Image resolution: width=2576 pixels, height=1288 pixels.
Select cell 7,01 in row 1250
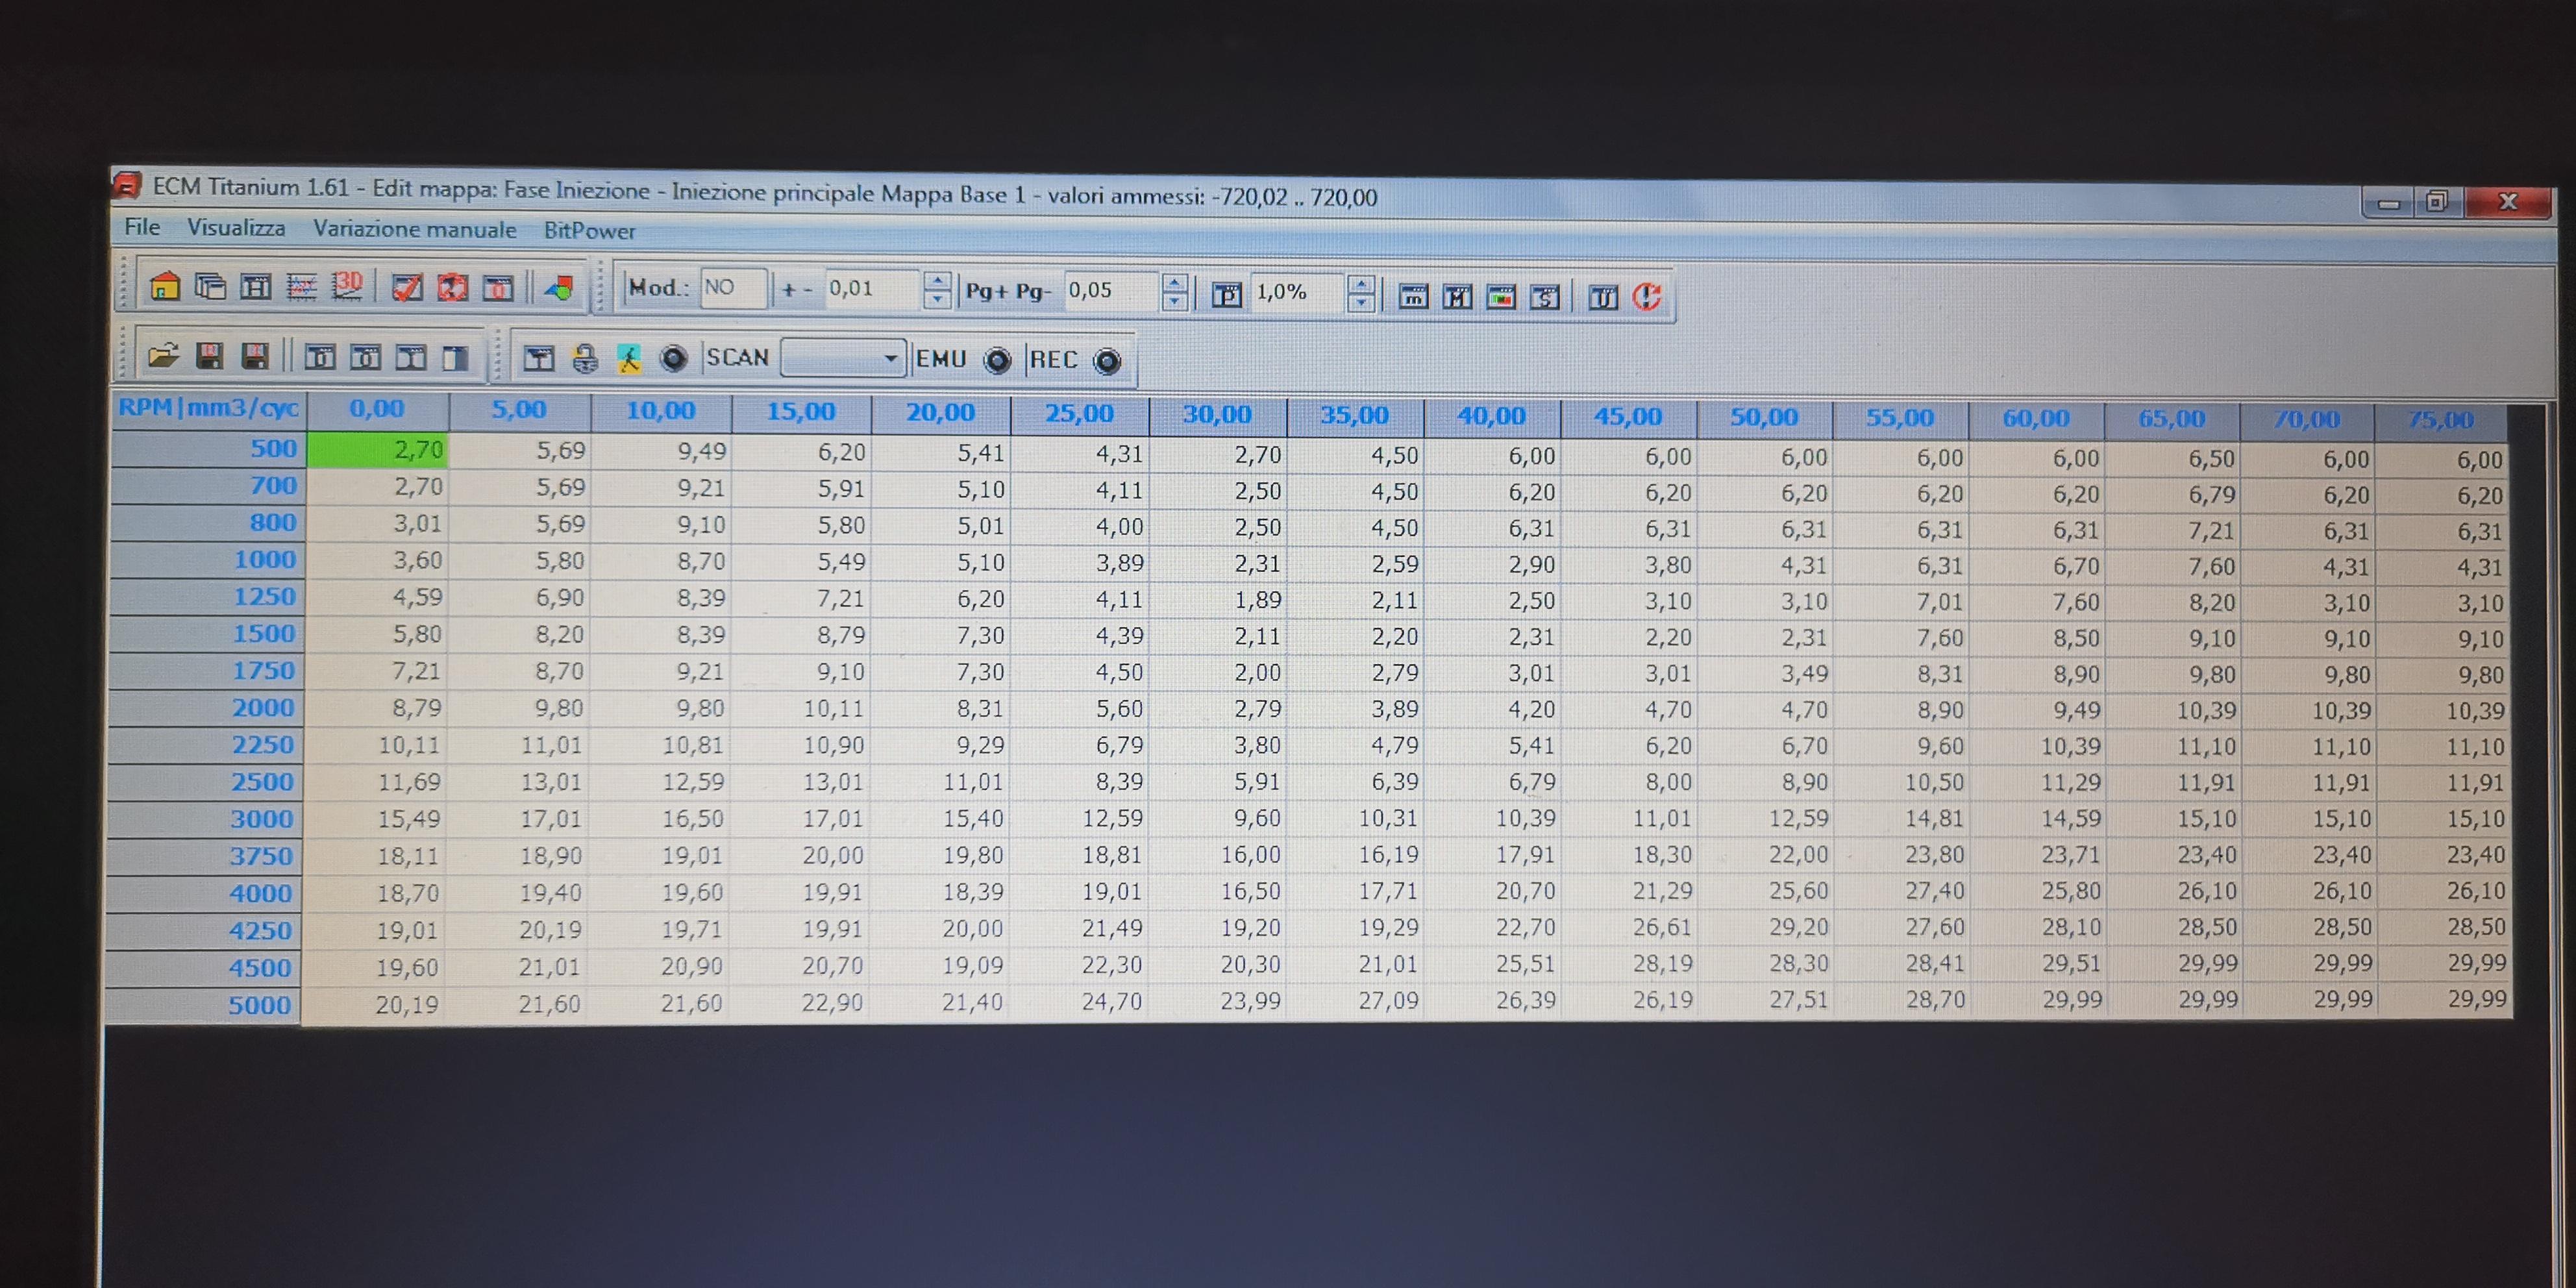click(x=1901, y=602)
